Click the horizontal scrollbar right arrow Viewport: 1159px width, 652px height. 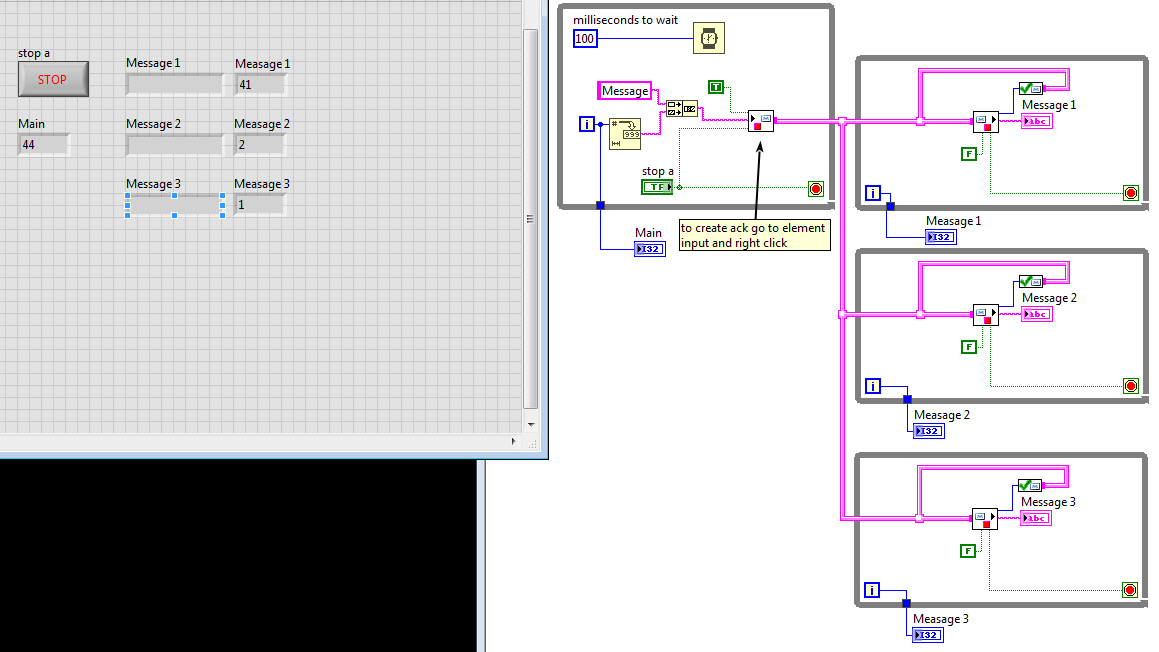518,441
